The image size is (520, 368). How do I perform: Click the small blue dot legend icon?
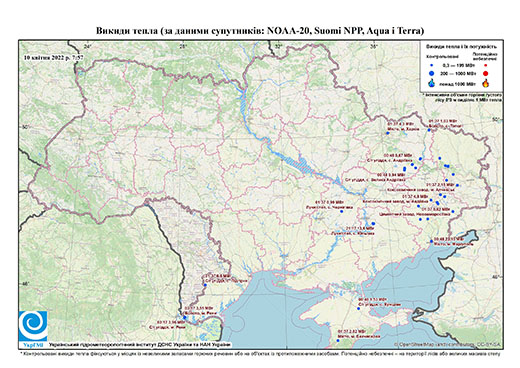432,65
